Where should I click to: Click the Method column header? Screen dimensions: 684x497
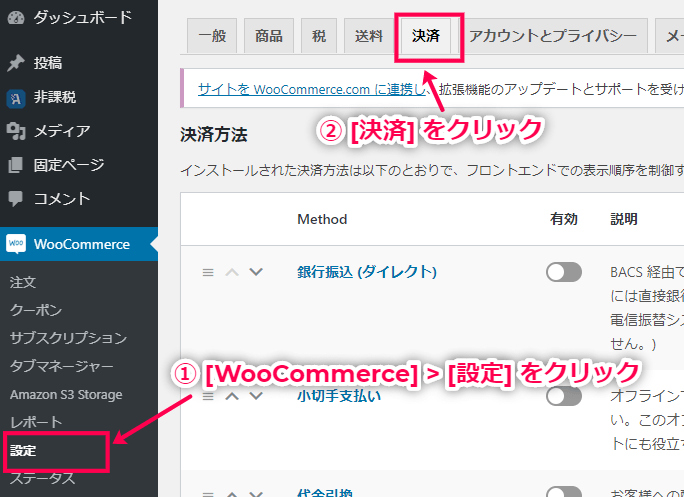(x=322, y=219)
